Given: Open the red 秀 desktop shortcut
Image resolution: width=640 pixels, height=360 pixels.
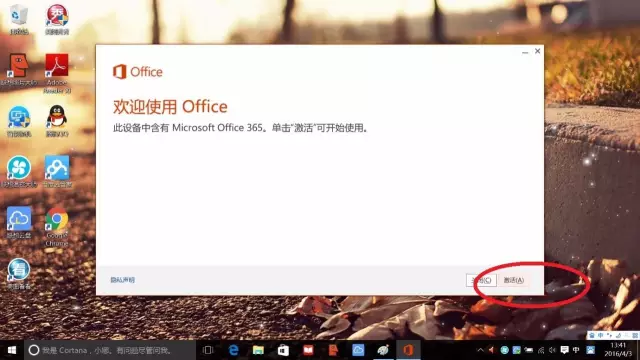Looking at the screenshot, I should 57,19.
